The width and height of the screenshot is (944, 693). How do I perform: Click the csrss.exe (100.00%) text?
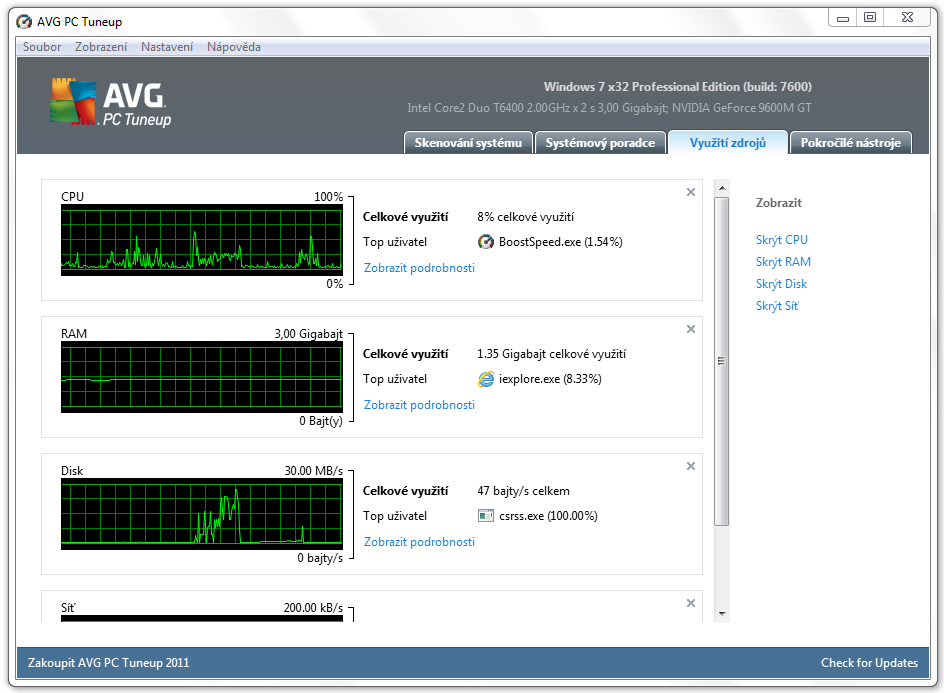548,516
